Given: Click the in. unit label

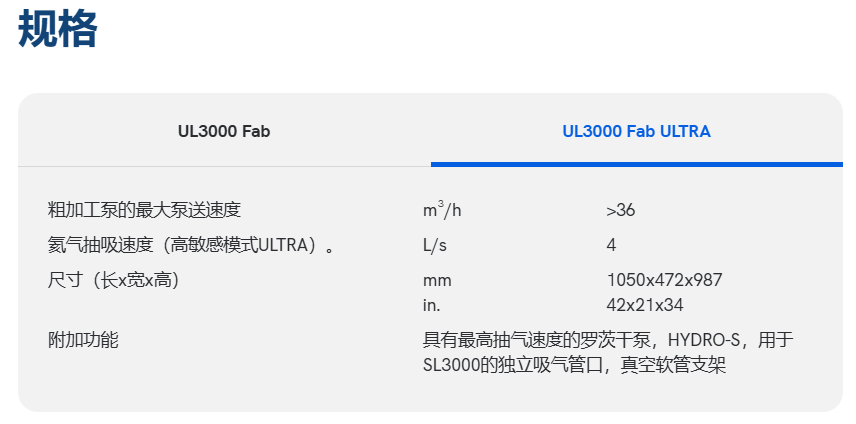Looking at the screenshot, I should coord(432,304).
